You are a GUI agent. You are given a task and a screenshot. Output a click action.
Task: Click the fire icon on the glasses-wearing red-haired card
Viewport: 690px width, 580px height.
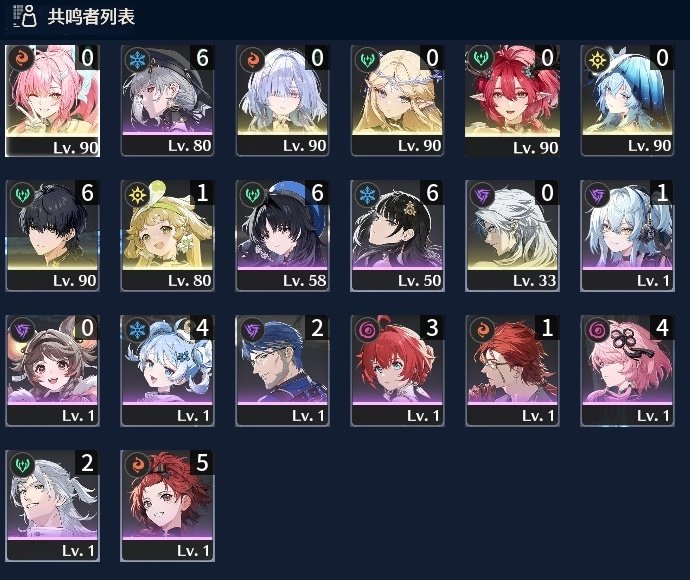pos(482,330)
